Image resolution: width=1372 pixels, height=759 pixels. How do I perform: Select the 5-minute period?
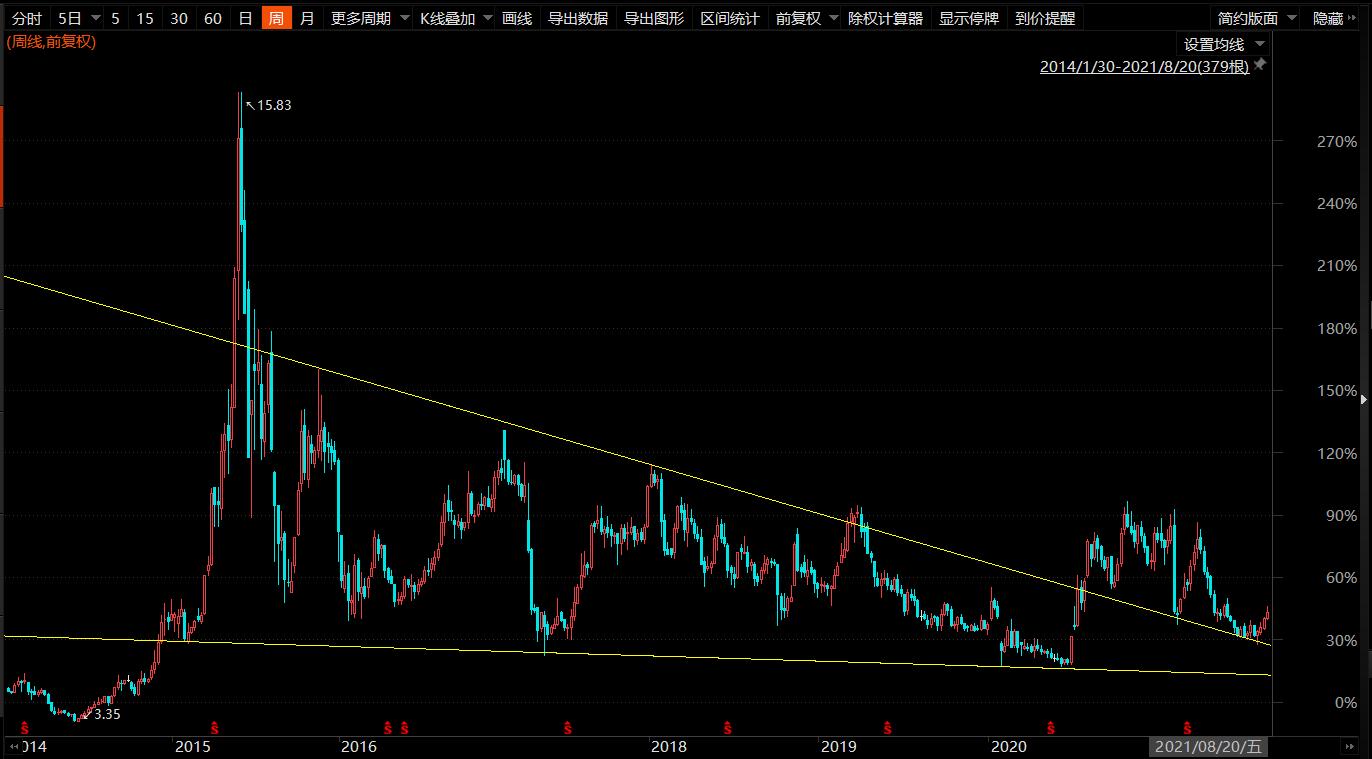tap(115, 18)
